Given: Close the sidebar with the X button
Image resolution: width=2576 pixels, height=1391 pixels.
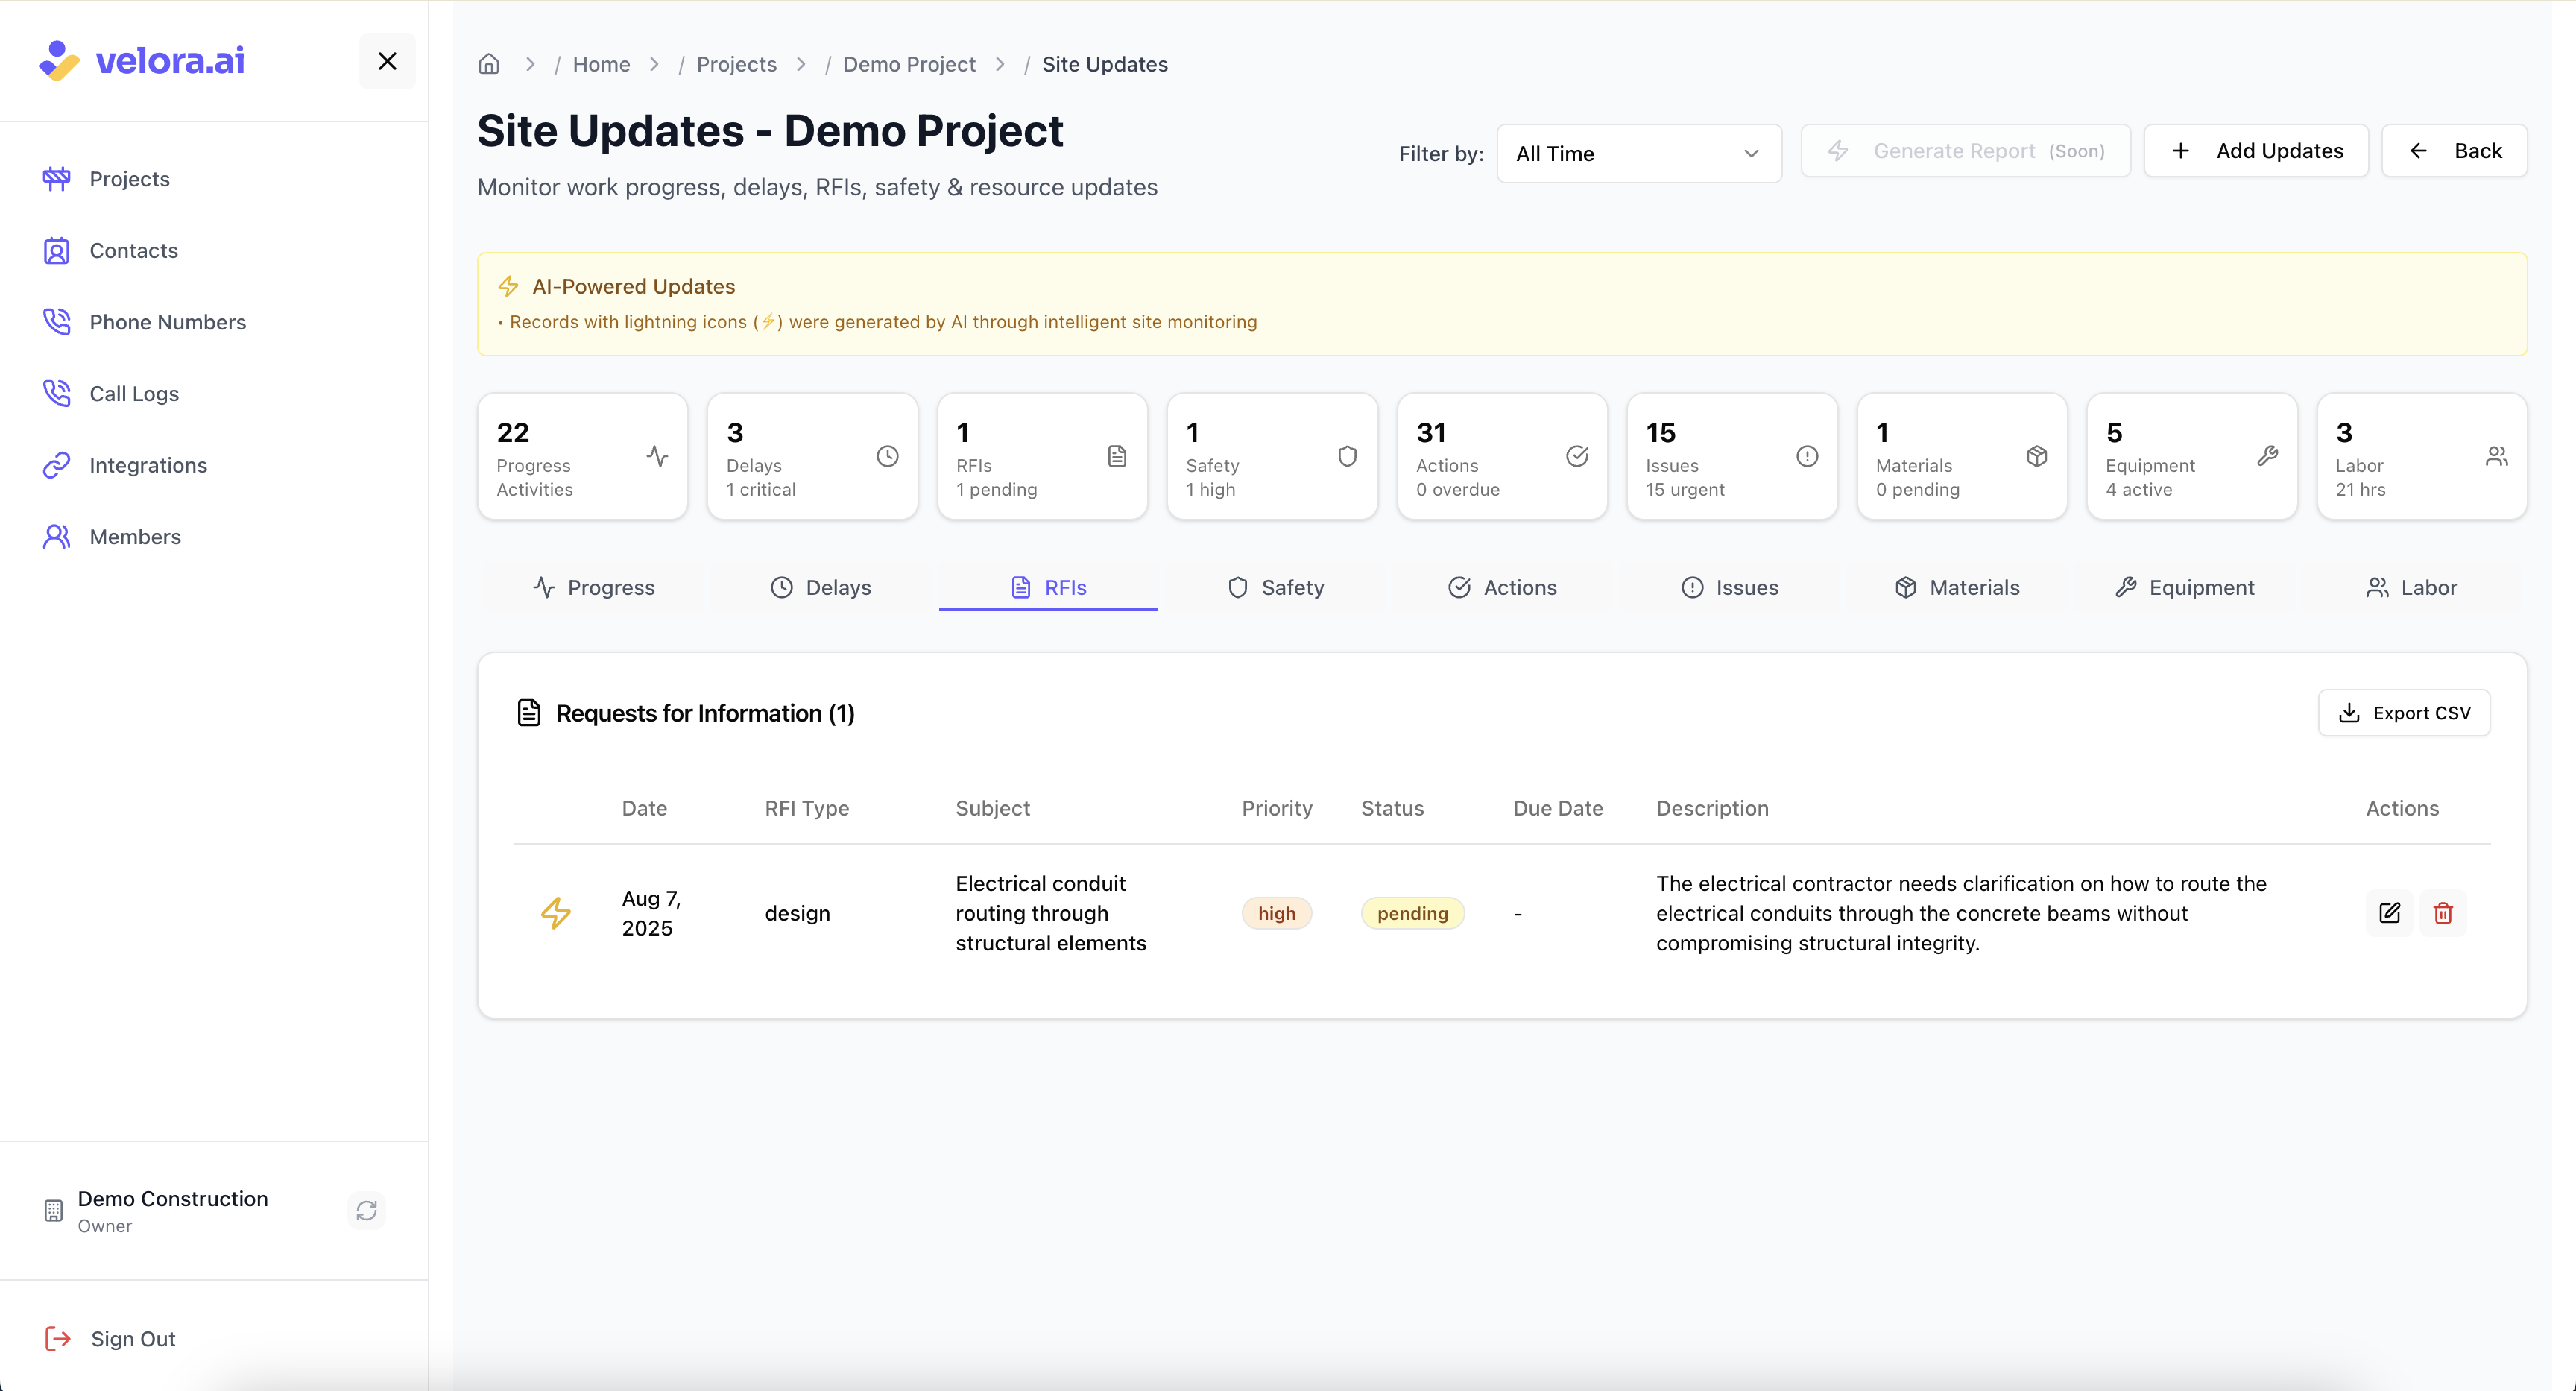Looking at the screenshot, I should (x=387, y=61).
